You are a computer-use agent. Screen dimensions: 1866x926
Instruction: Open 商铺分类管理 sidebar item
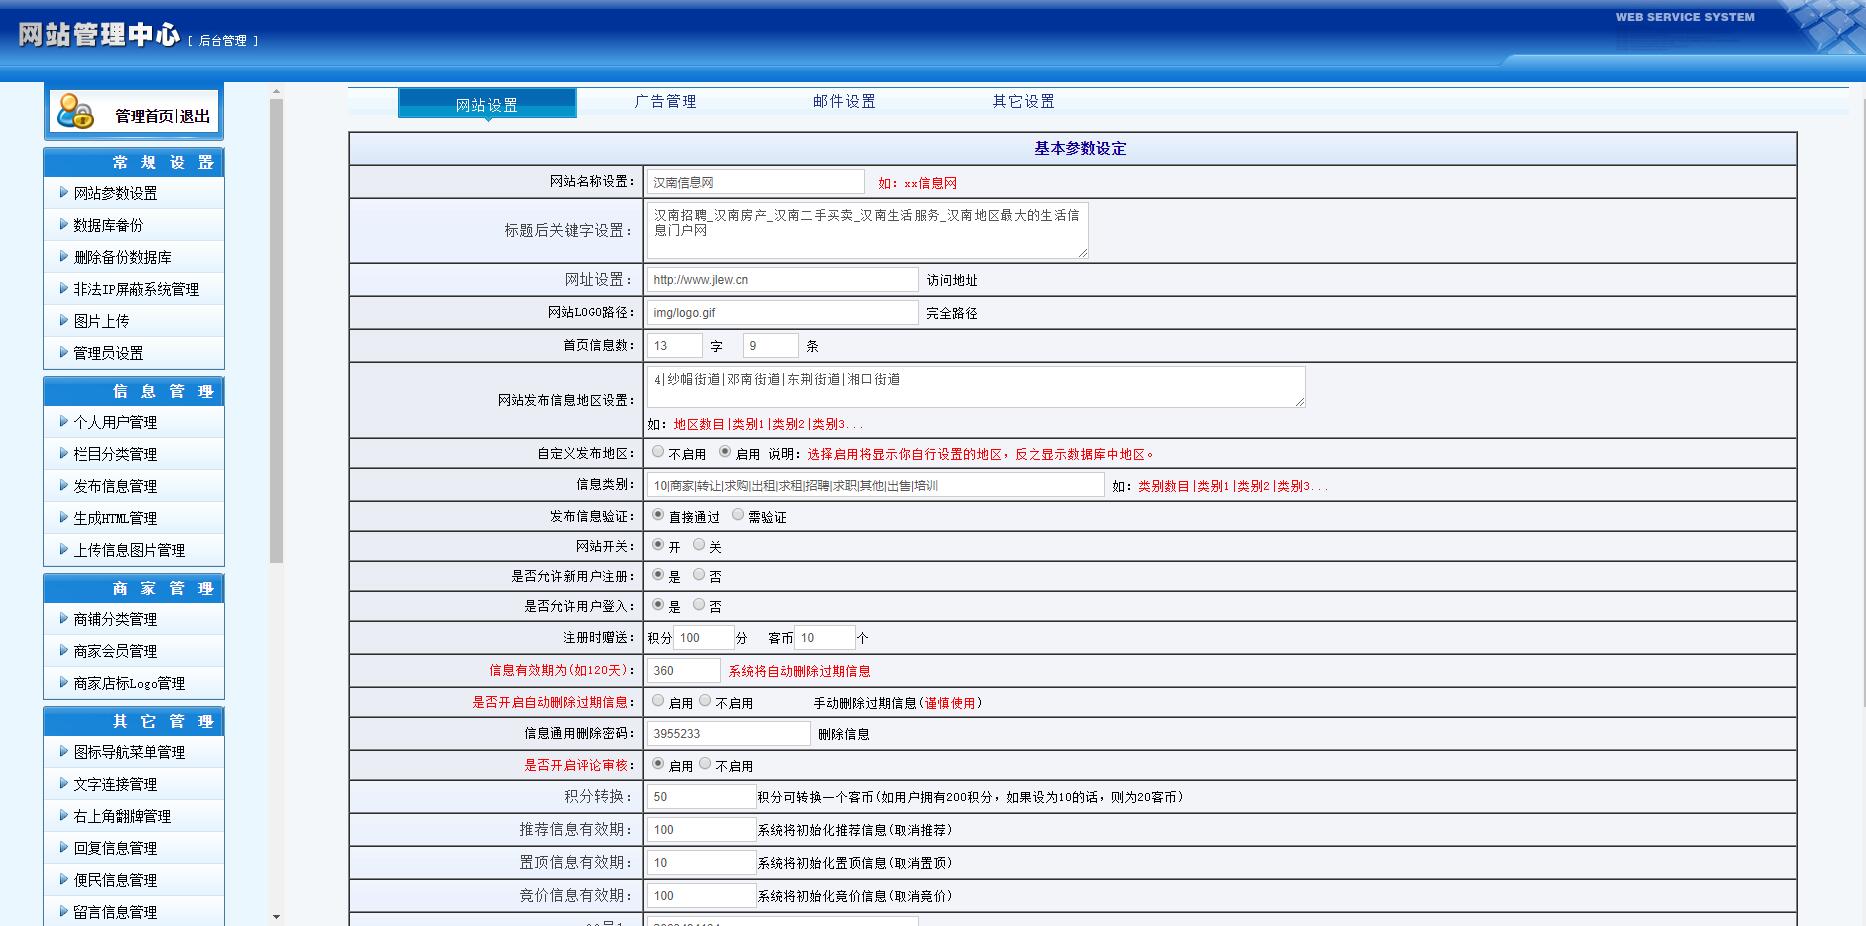click(x=115, y=619)
